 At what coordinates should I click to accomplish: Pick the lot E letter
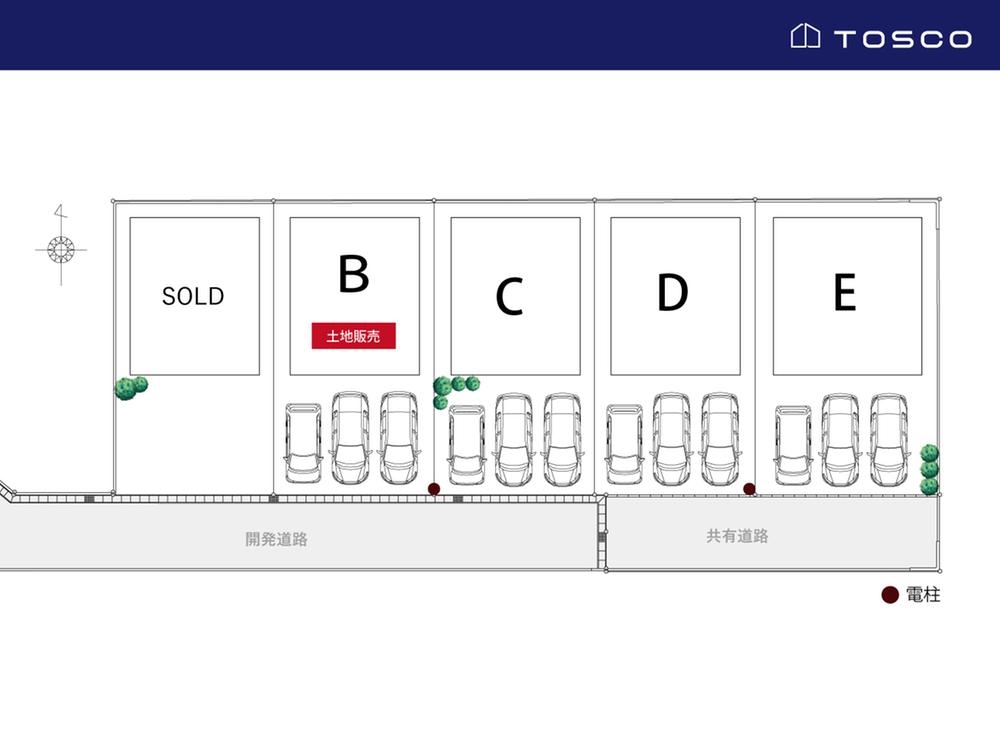(844, 293)
